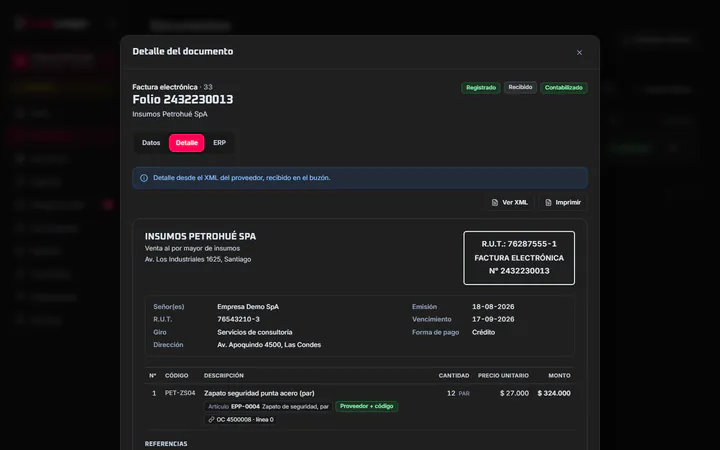Click the address Av. Apoquindo 4500, Las Condes

269,345
